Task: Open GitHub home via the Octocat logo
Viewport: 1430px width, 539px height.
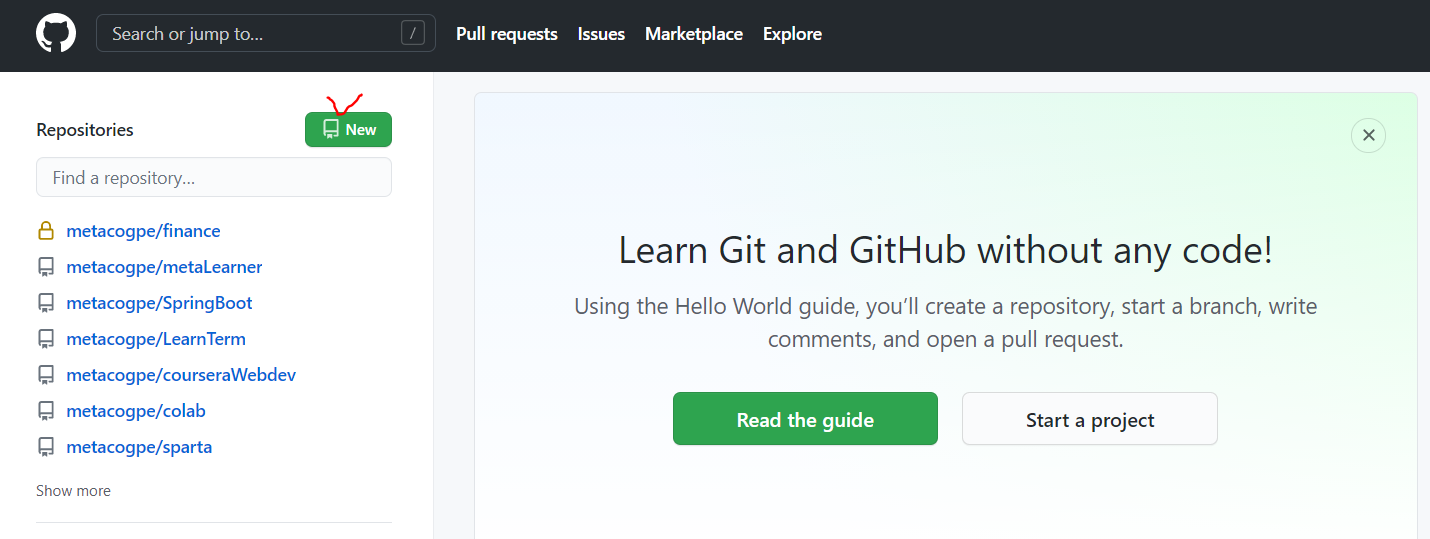Action: point(56,33)
